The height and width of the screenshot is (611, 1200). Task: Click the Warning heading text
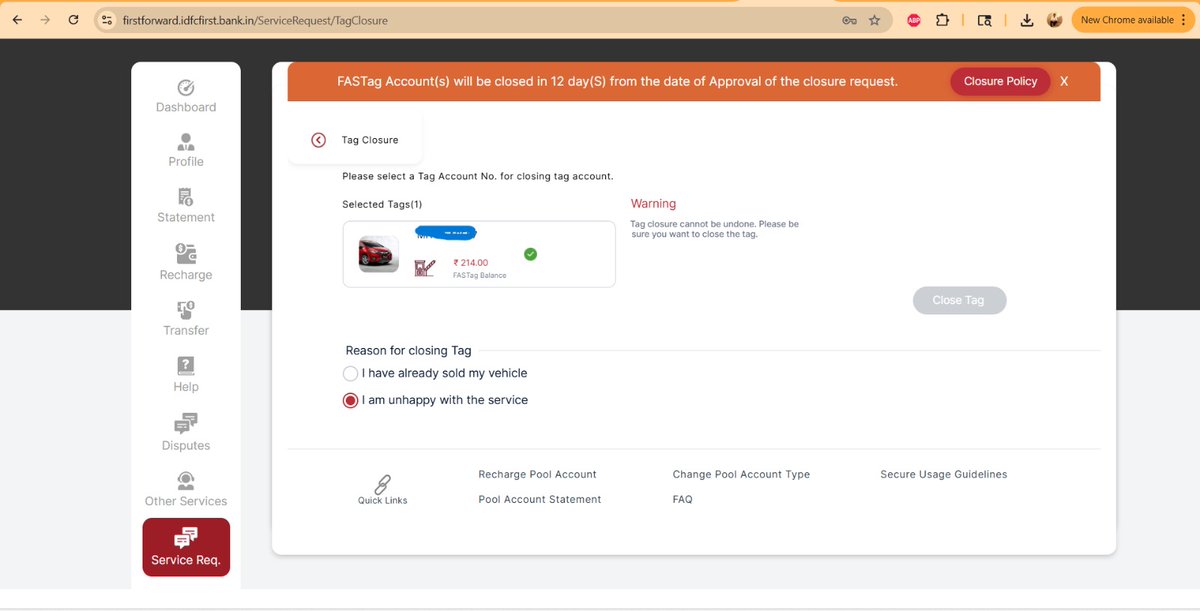653,204
